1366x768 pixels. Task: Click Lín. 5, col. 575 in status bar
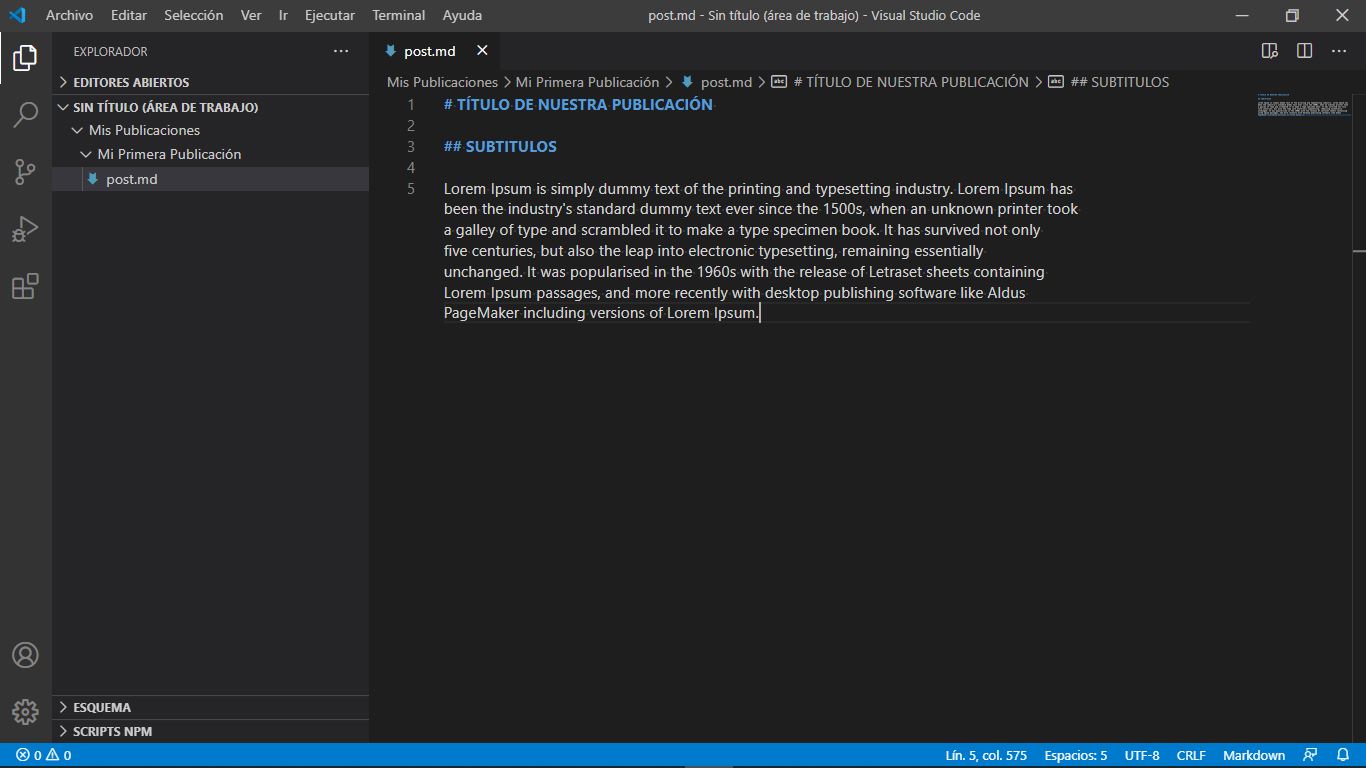pyautogui.click(x=986, y=755)
